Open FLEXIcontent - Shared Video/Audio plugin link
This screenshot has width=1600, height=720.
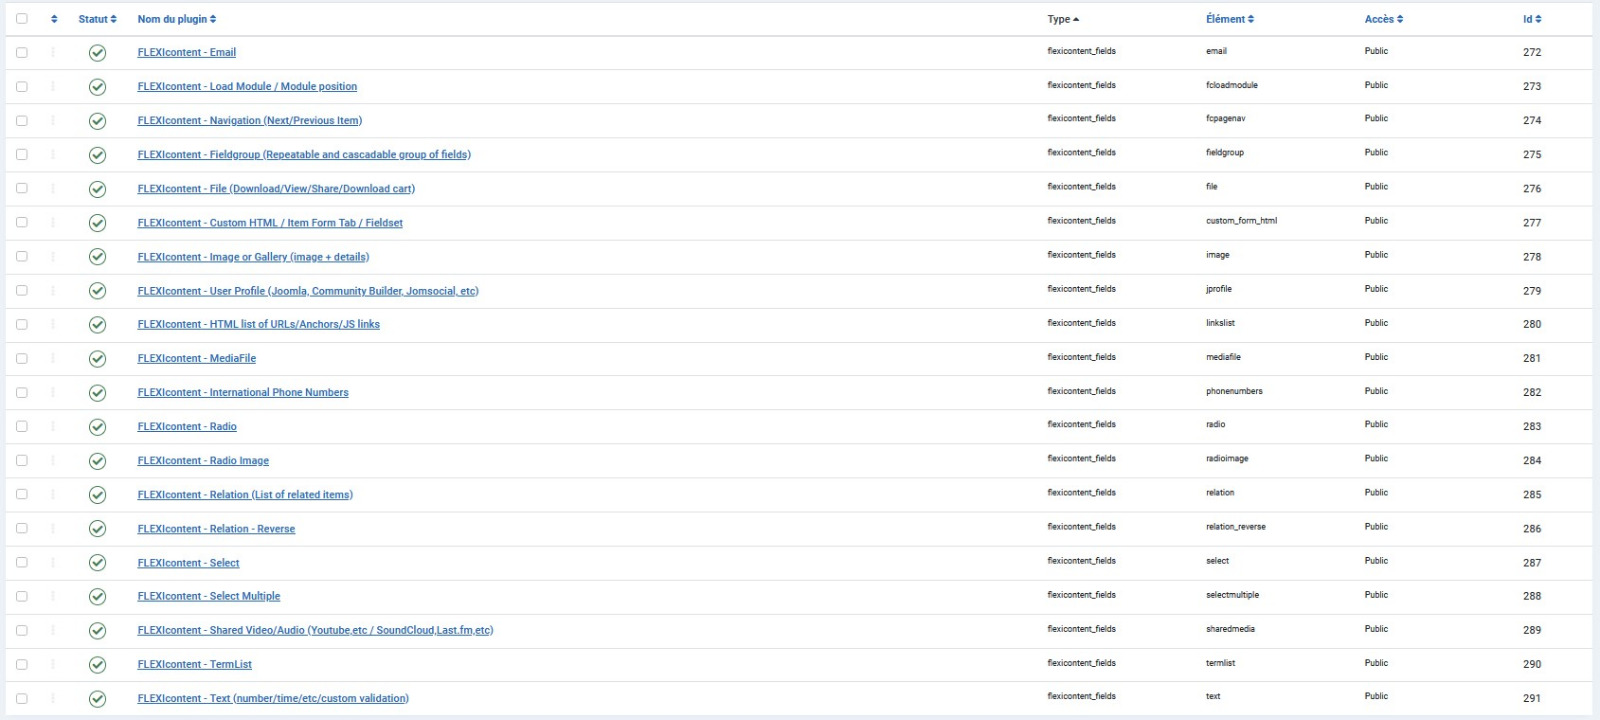pyautogui.click(x=315, y=630)
